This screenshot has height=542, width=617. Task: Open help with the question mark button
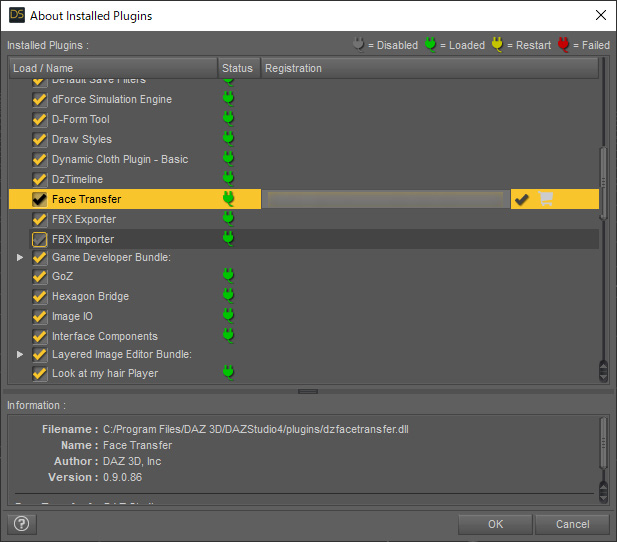click(x=22, y=524)
